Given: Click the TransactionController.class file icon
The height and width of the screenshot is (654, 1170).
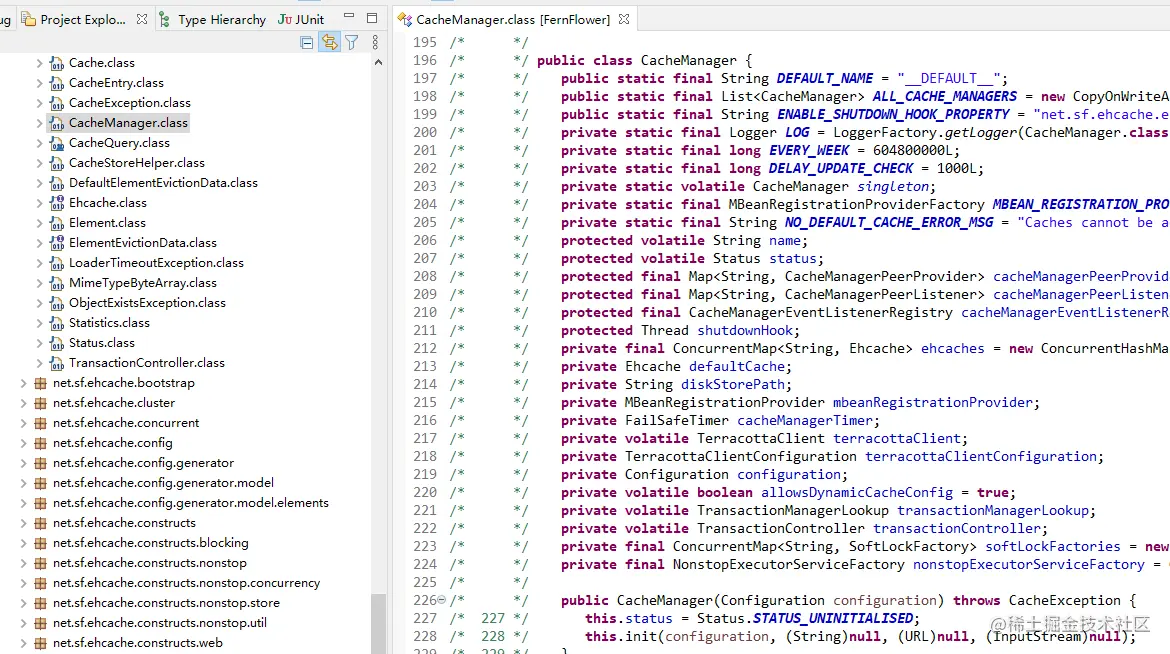Looking at the screenshot, I should click(x=57, y=364).
